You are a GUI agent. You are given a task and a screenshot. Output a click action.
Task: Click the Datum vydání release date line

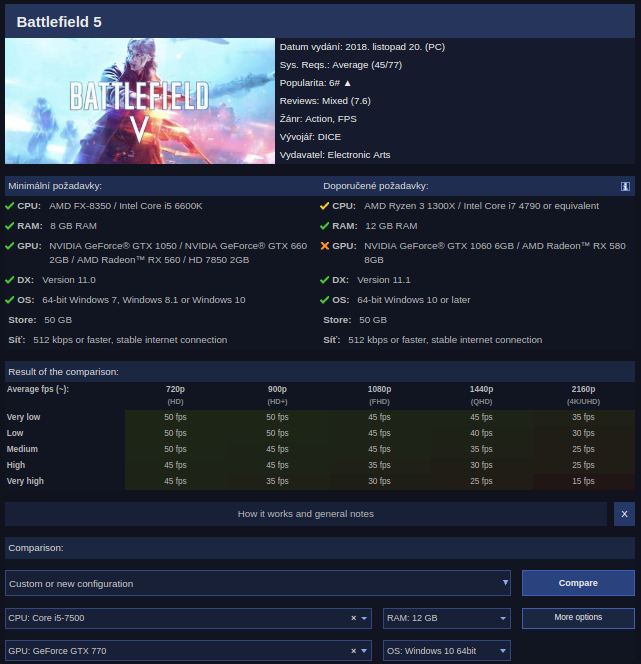[x=362, y=47]
